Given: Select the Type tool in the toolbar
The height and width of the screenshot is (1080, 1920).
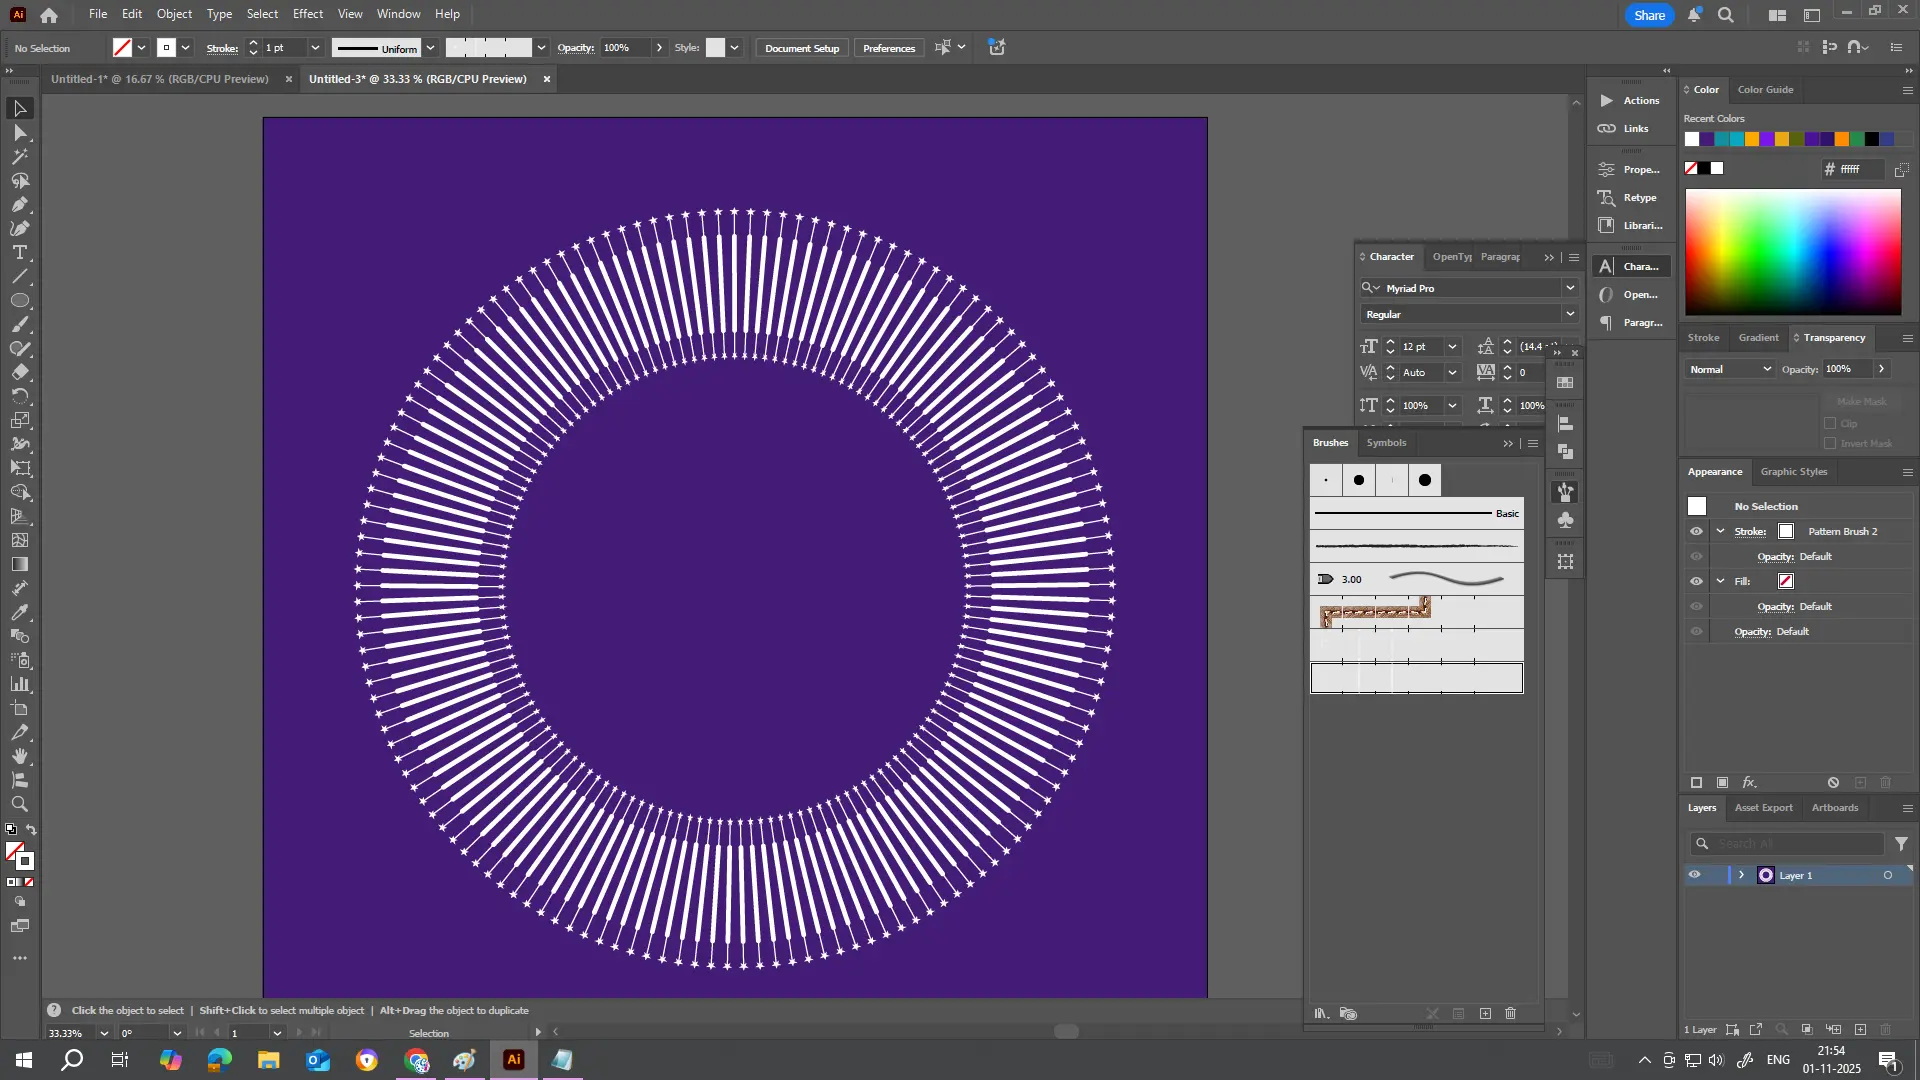Looking at the screenshot, I should (19, 252).
